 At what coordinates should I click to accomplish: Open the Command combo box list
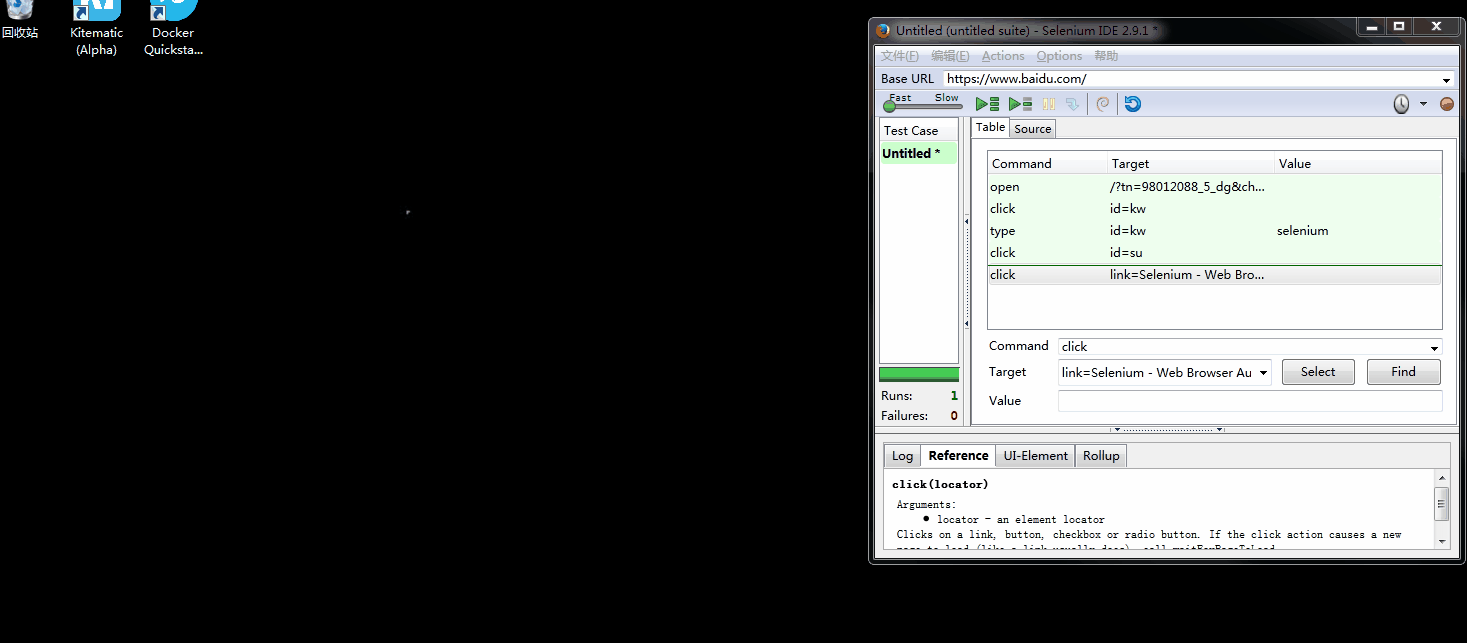tap(1435, 348)
